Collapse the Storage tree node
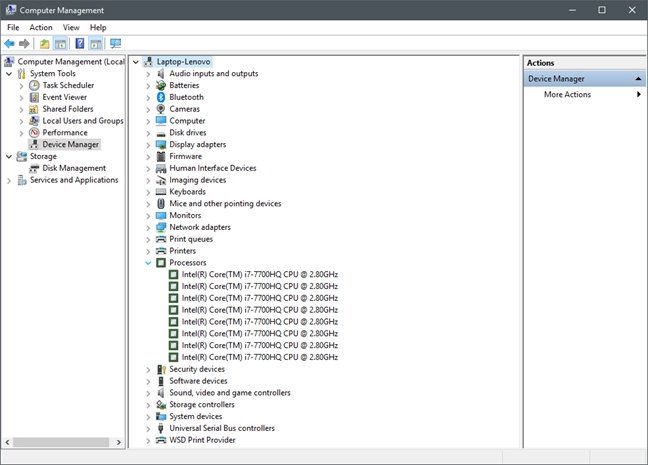The image size is (648, 465). 9,157
